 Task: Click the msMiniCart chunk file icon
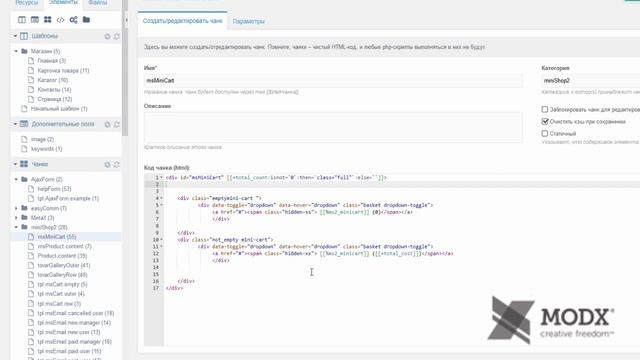pos(31,236)
